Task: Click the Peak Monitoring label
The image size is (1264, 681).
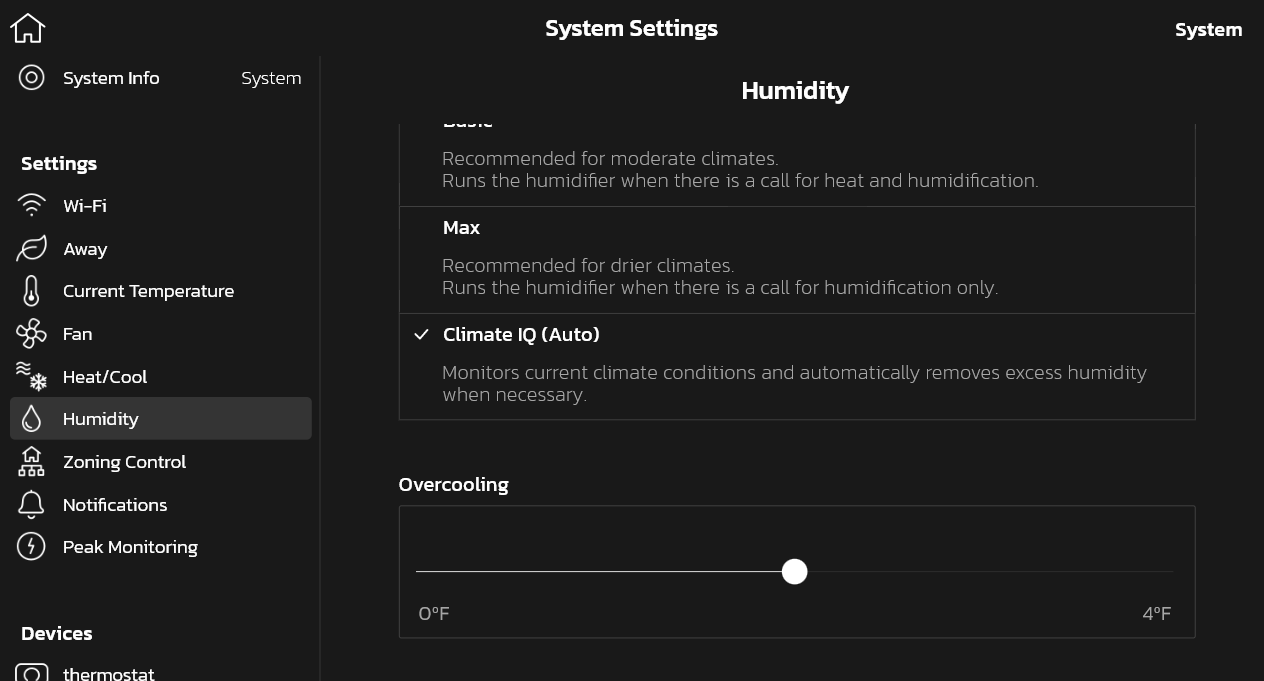Action: 130,547
